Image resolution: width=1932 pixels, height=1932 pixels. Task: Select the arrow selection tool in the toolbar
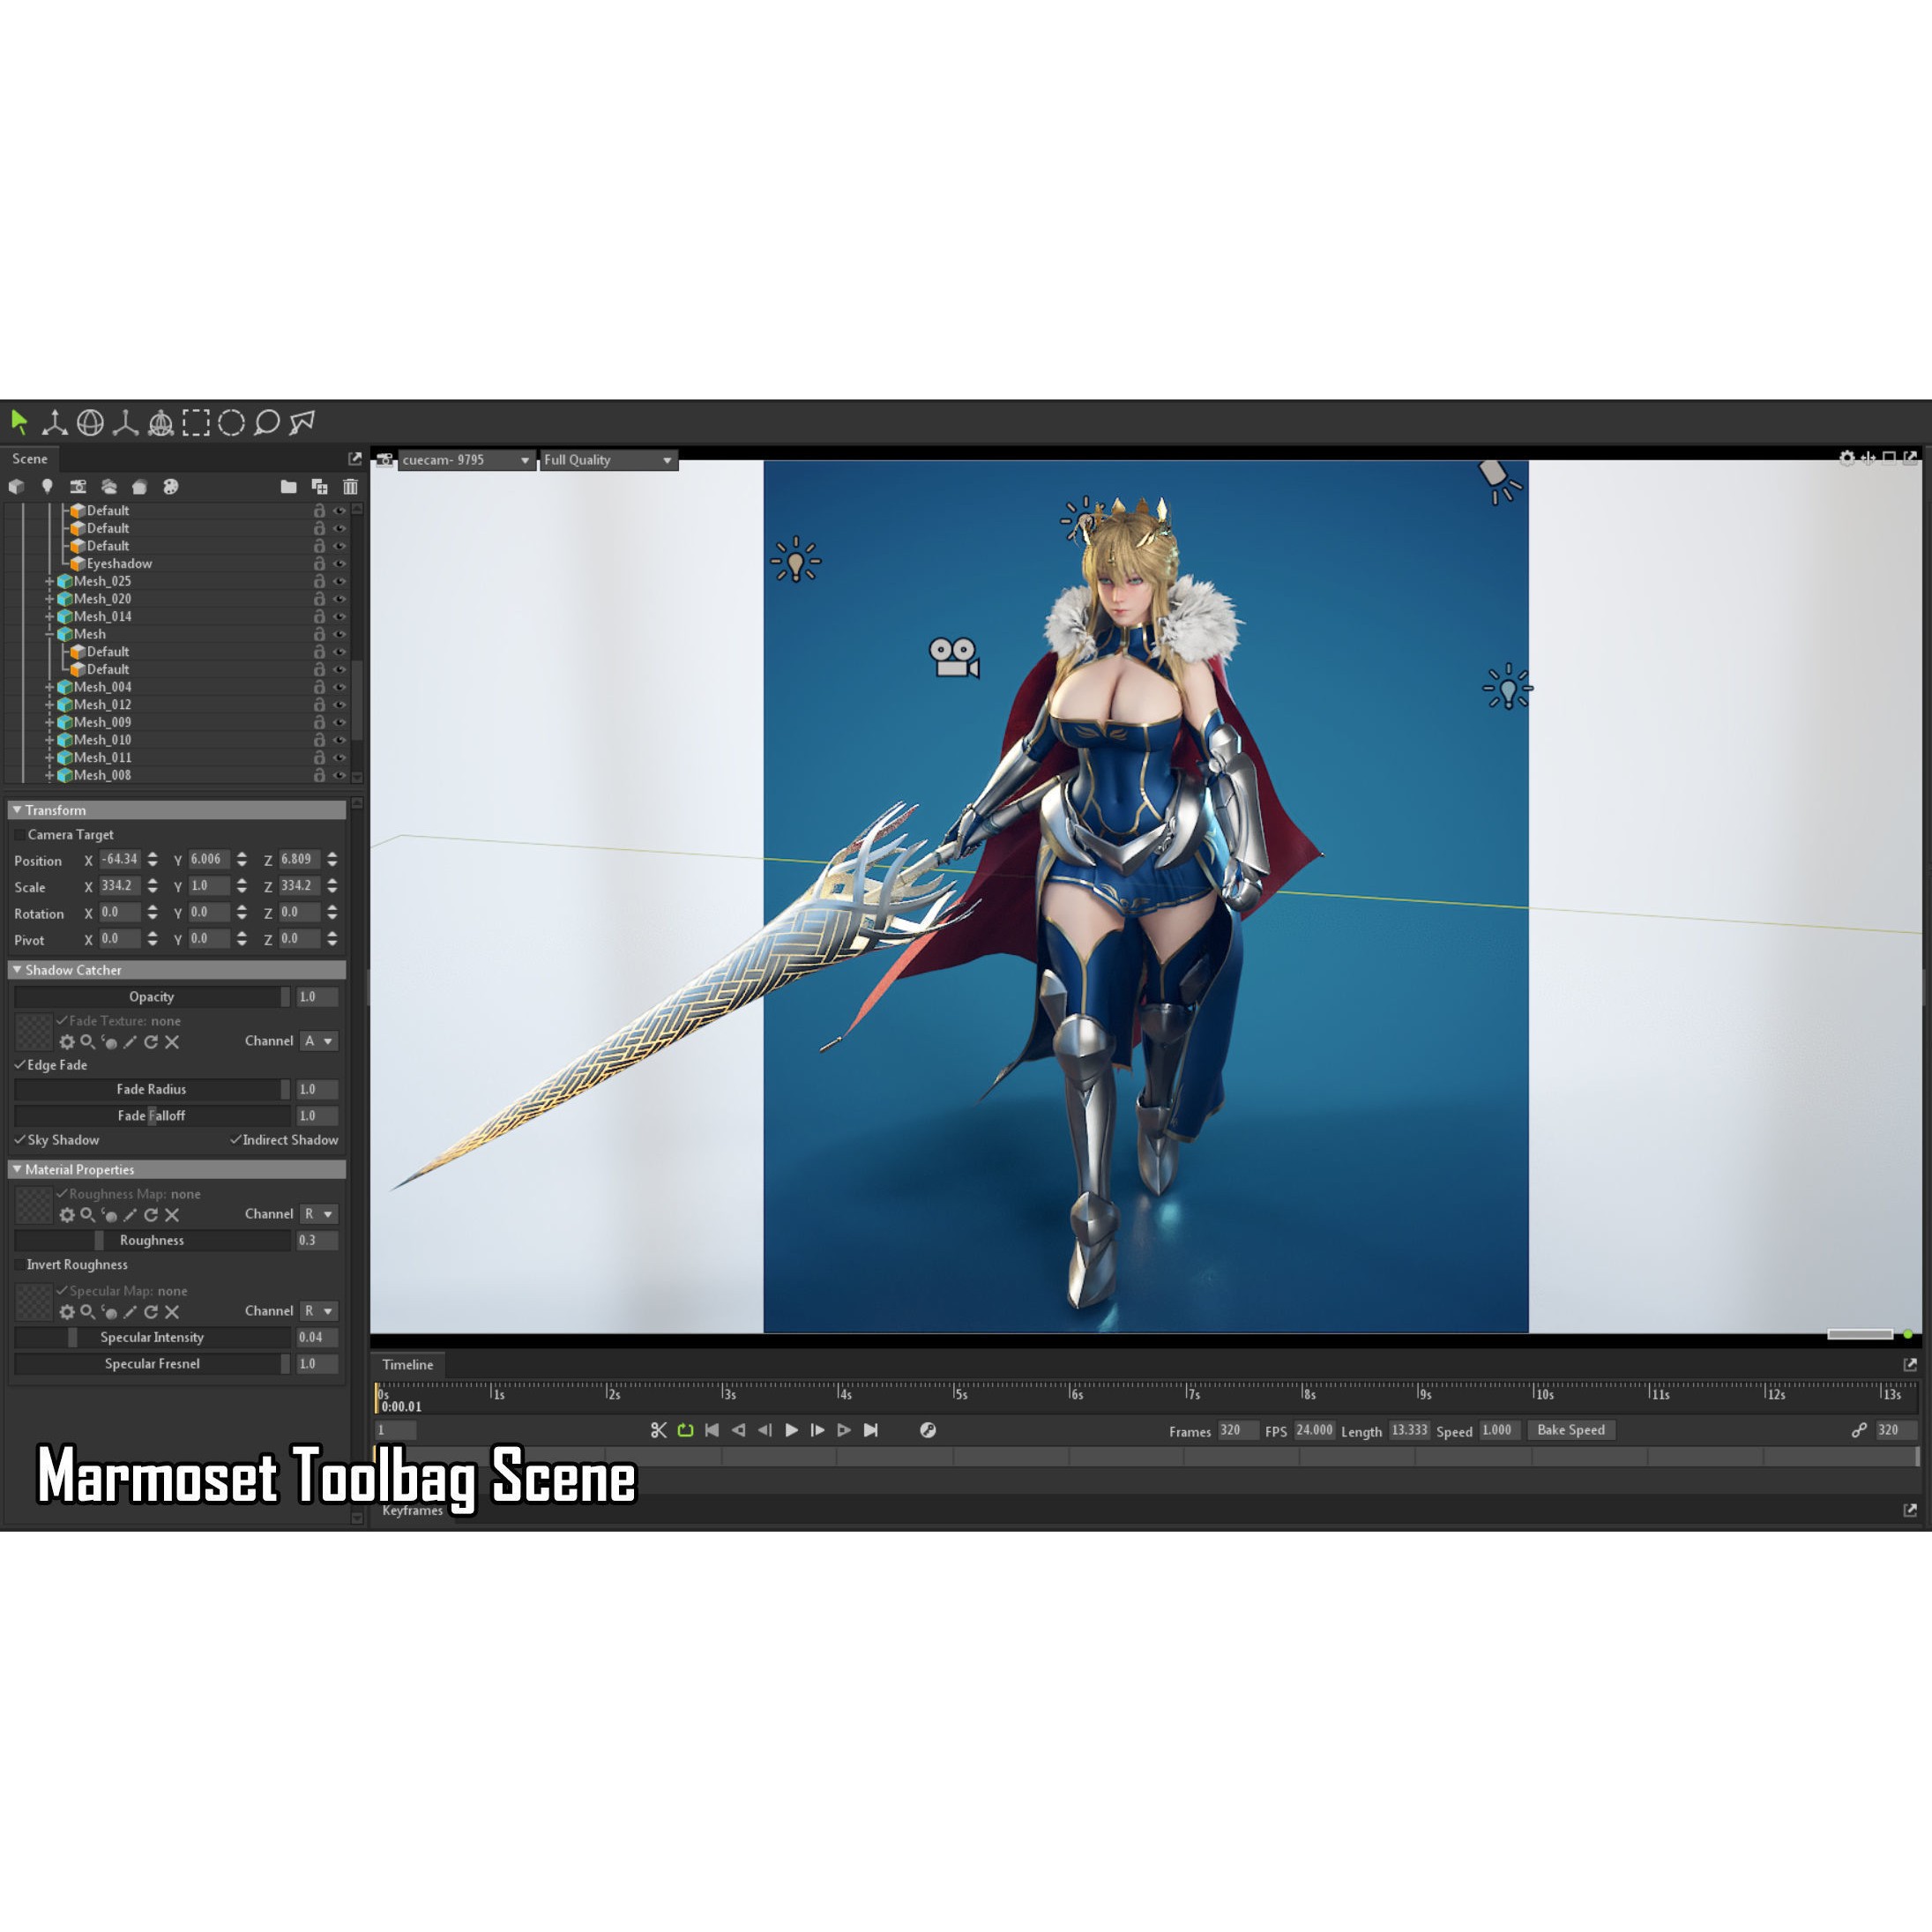[x=20, y=422]
